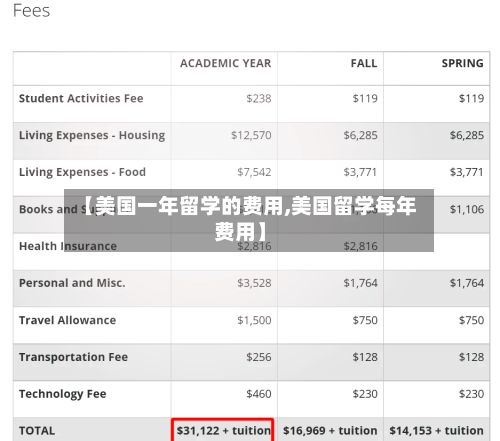Select Fall $2,816 Health Insurance value
This screenshot has height=441, width=500.
[361, 246]
